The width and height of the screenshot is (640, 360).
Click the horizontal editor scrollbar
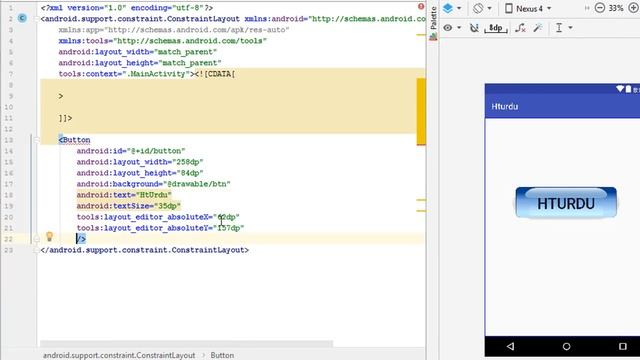[186, 344]
